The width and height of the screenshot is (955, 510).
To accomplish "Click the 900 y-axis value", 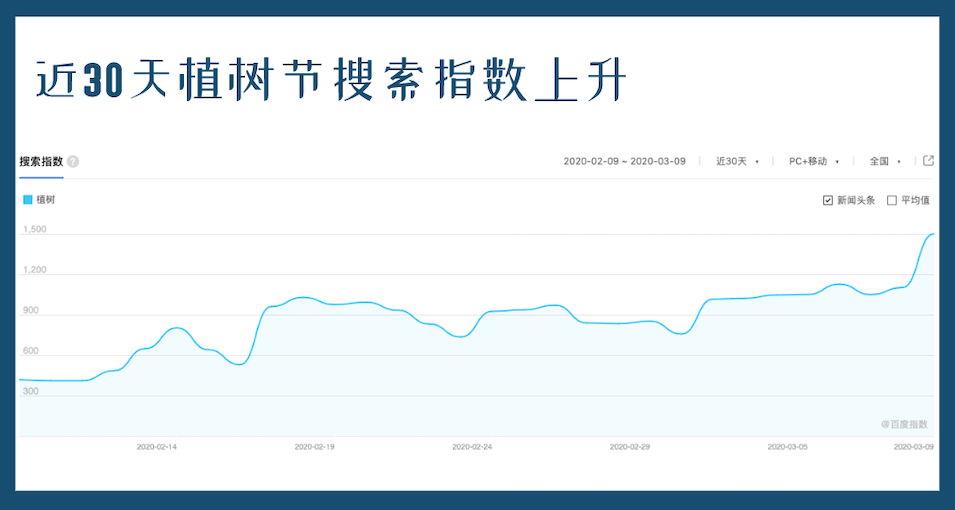I will click(30, 311).
